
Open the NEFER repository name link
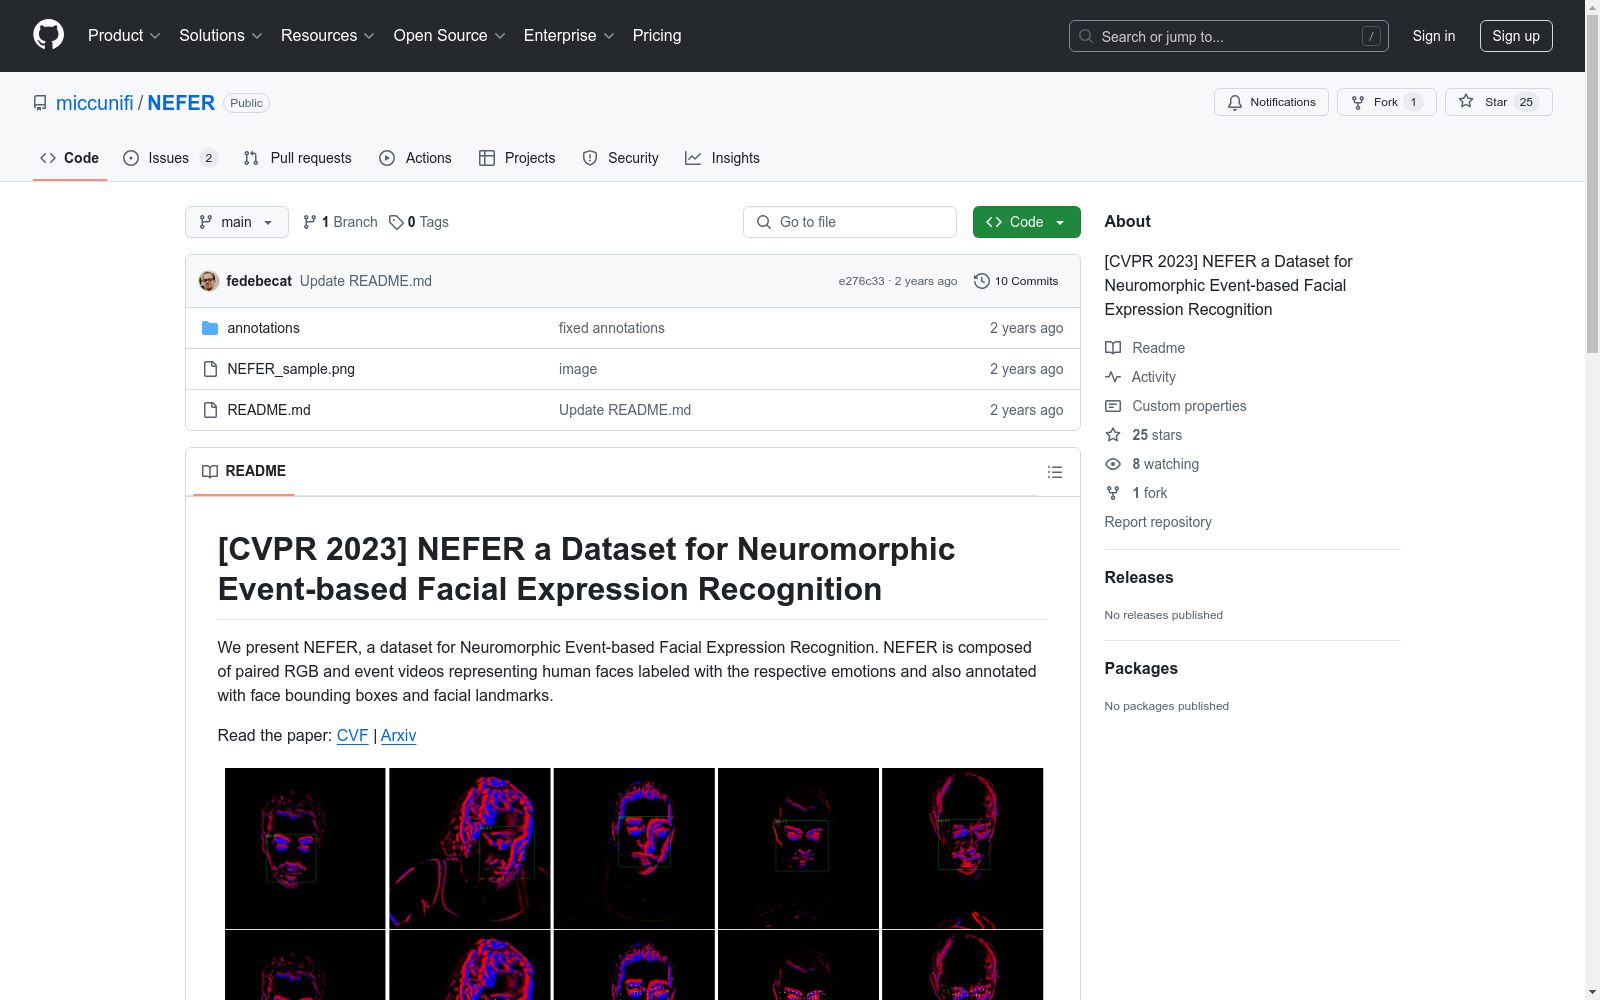tap(181, 103)
